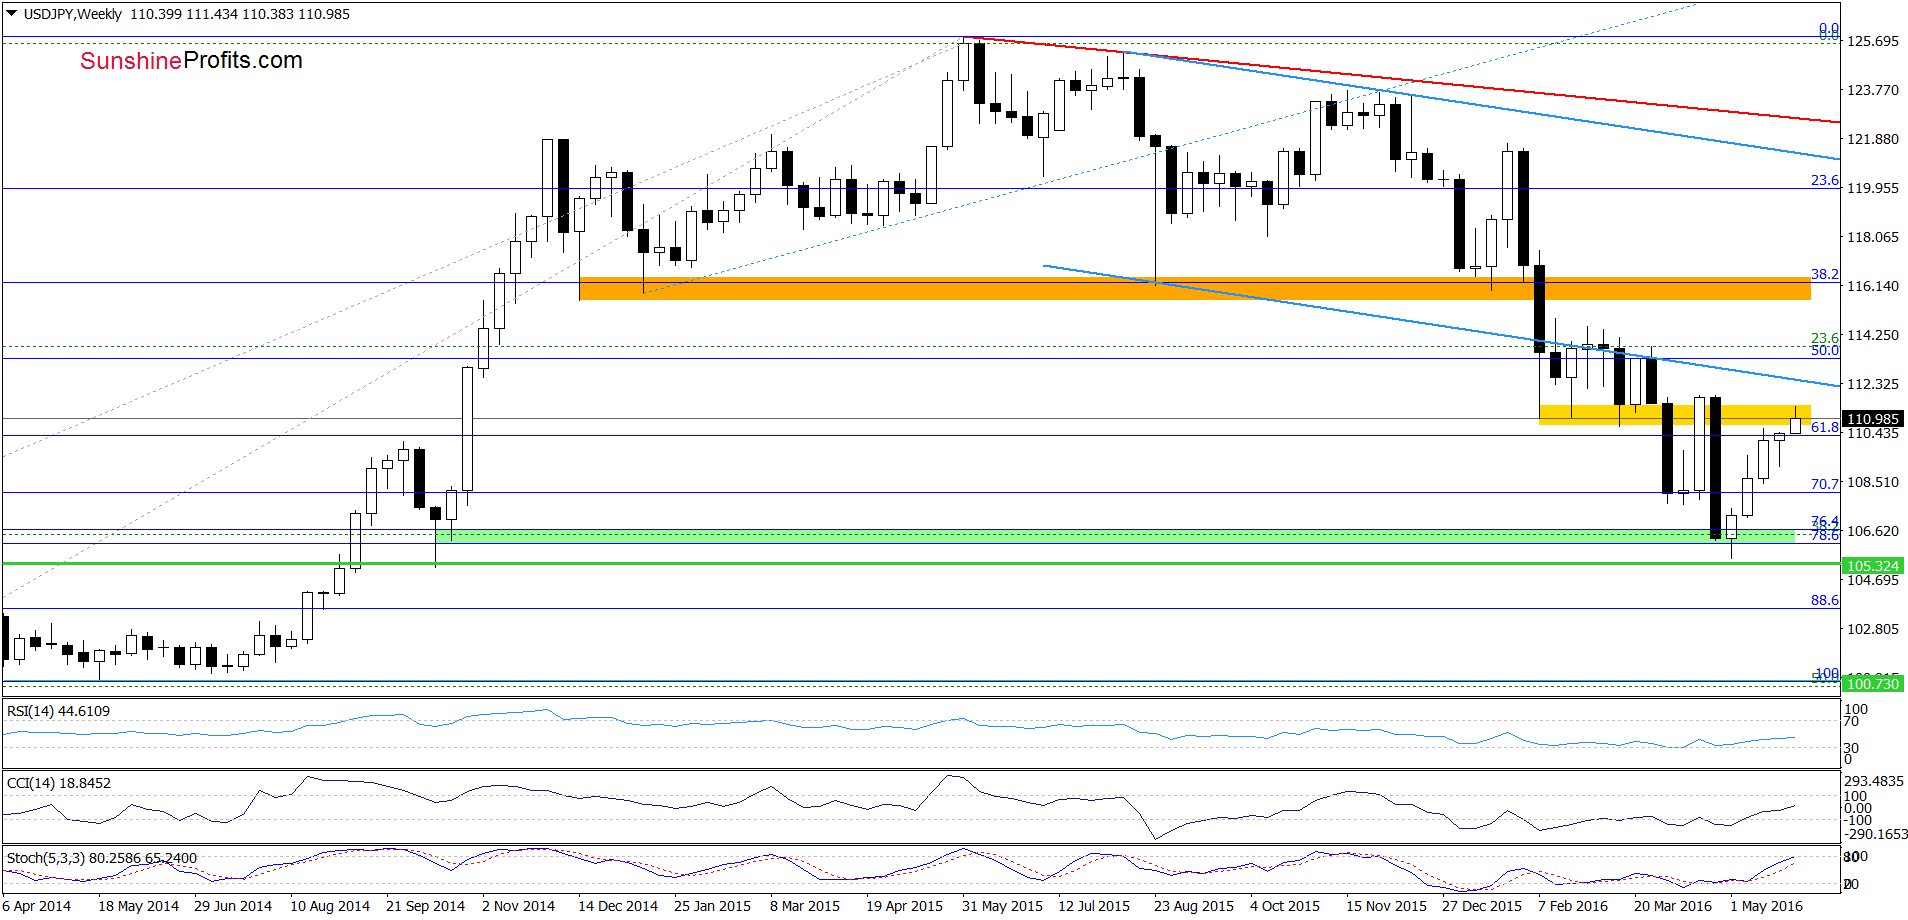Click the 27 Dec 2015 date label

click(1482, 906)
